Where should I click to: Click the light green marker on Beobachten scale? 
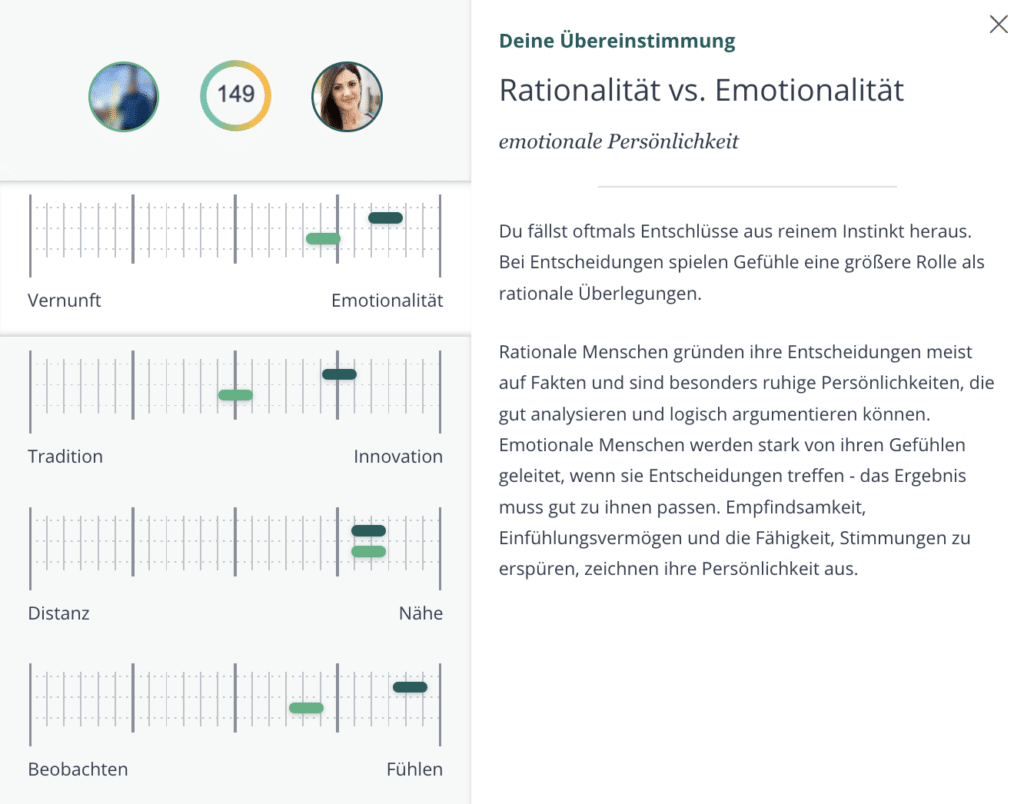coord(306,708)
